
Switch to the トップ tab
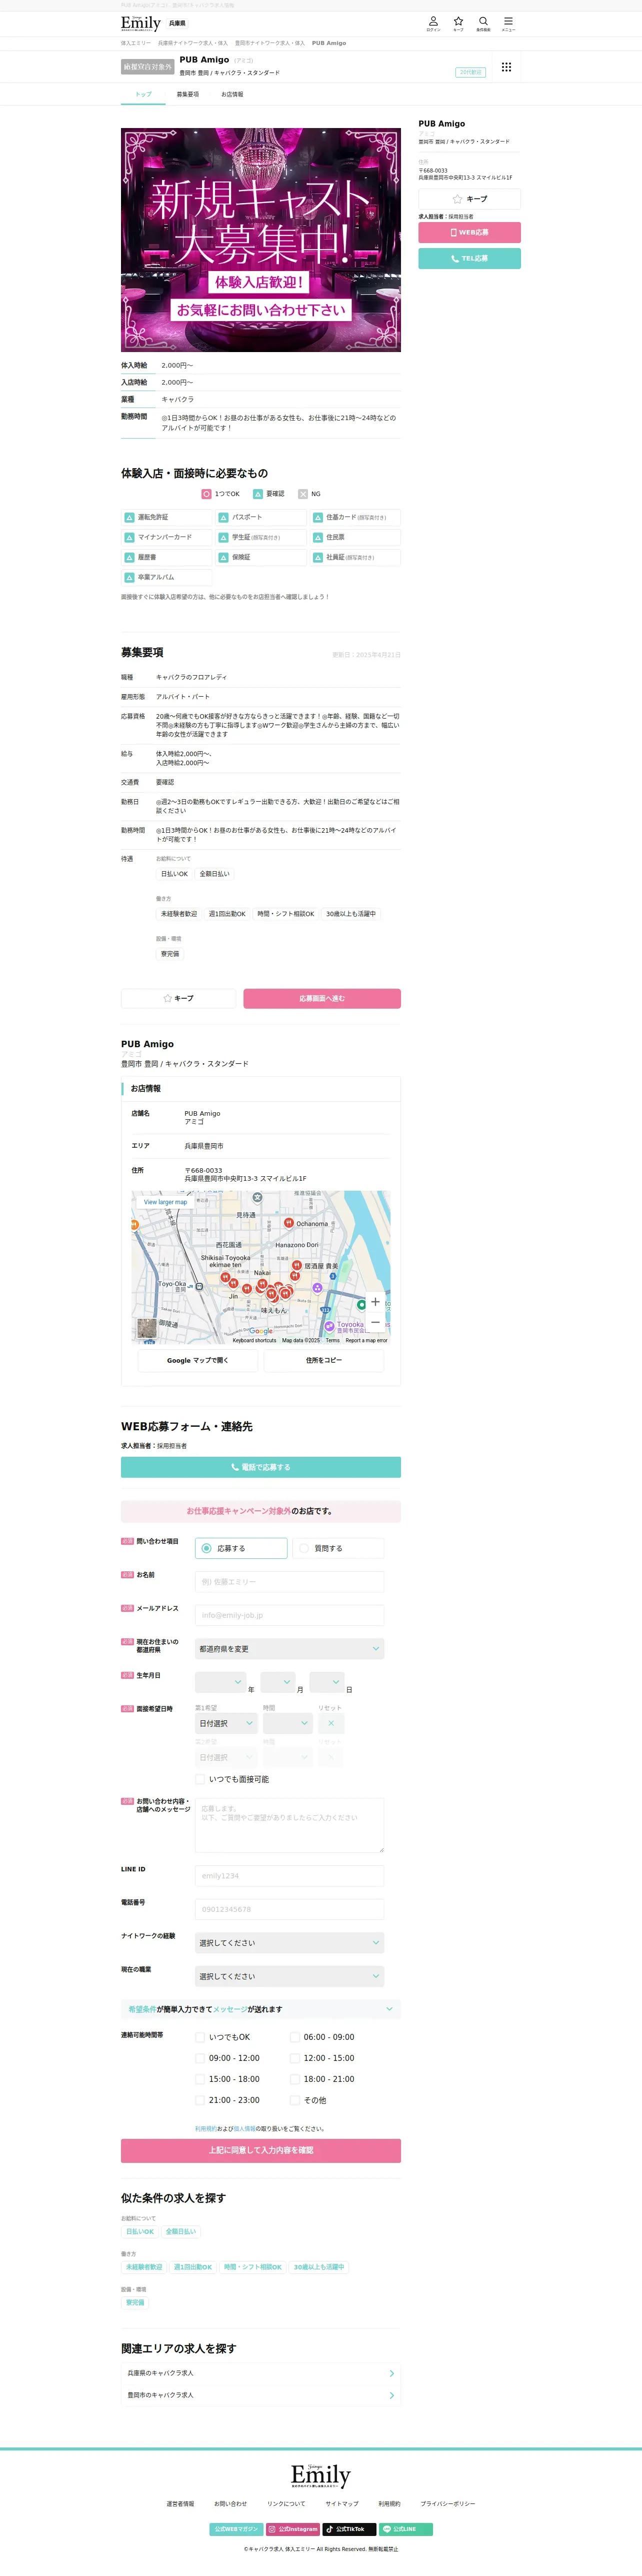pyautogui.click(x=143, y=94)
